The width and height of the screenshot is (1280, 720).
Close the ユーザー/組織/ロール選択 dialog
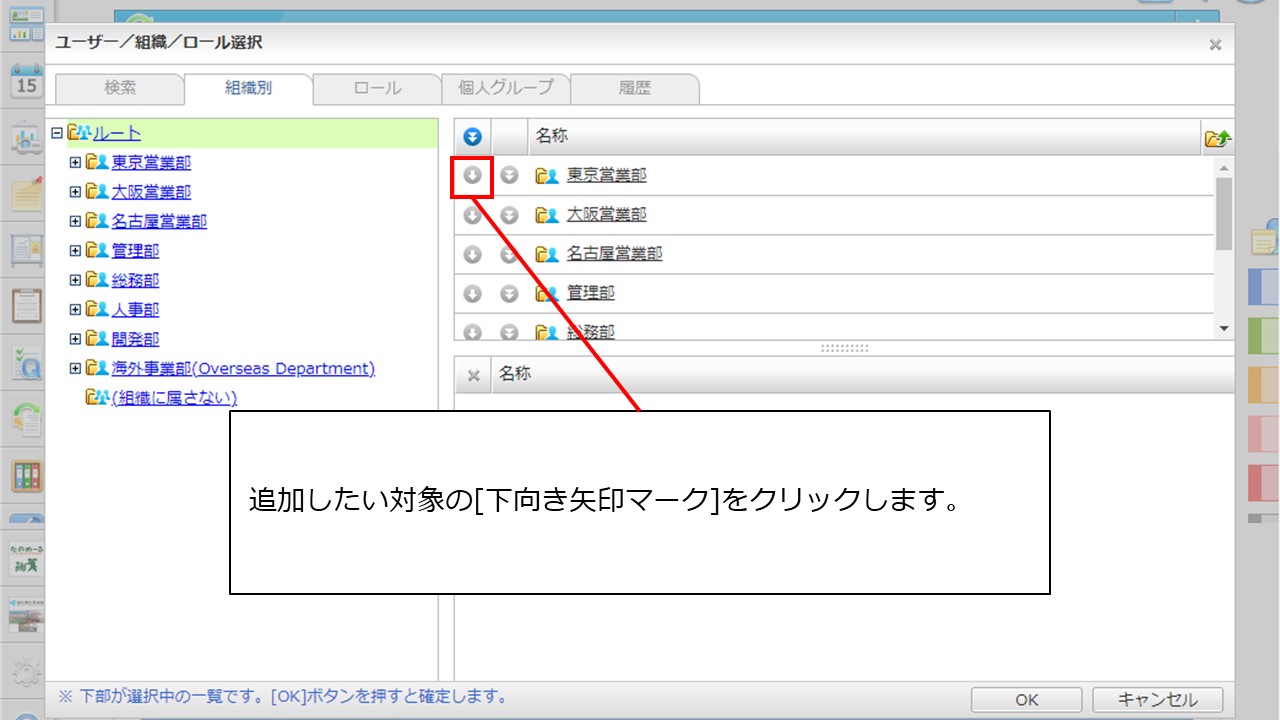click(x=1215, y=44)
